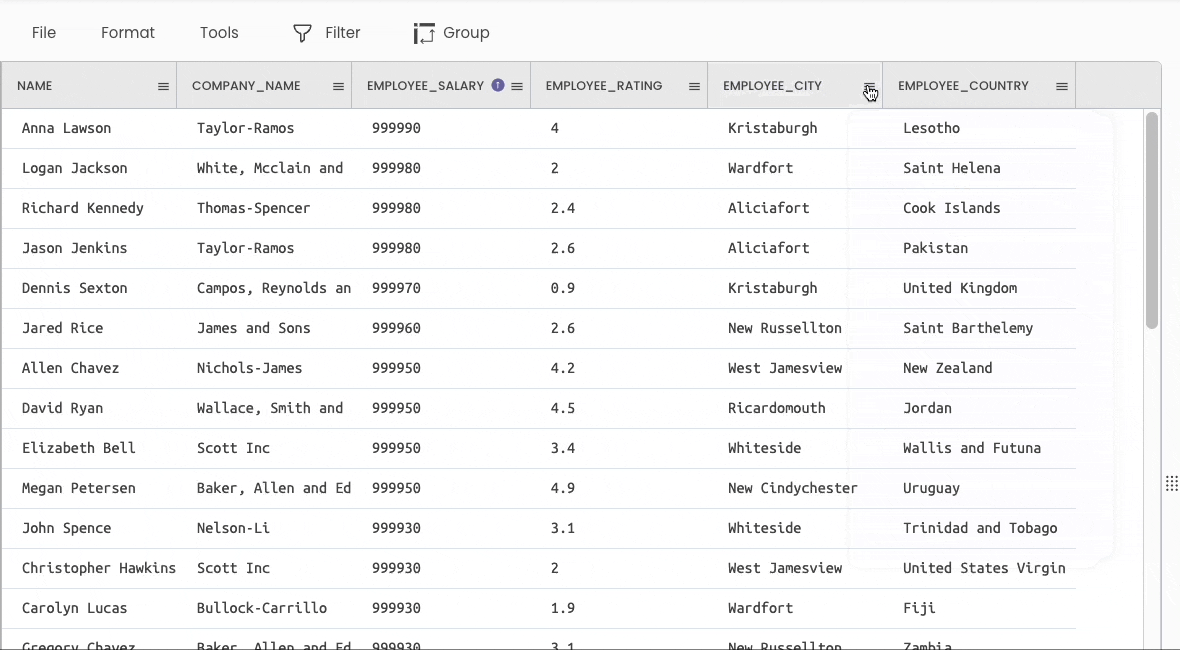The width and height of the screenshot is (1180, 650).
Task: Click the vertical scrollbar thumb
Action: coord(1152,220)
